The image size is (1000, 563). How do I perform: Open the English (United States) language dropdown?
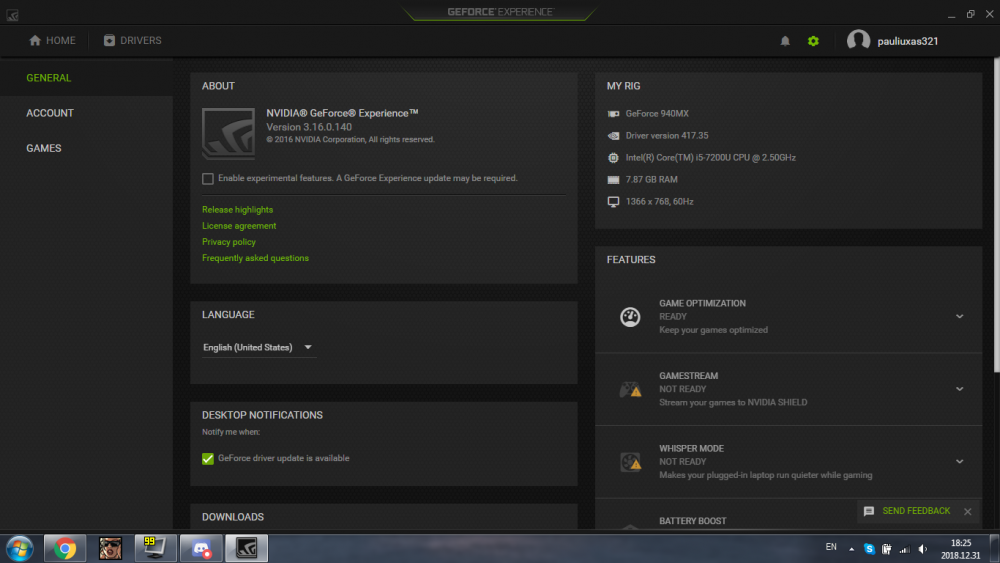tap(259, 347)
